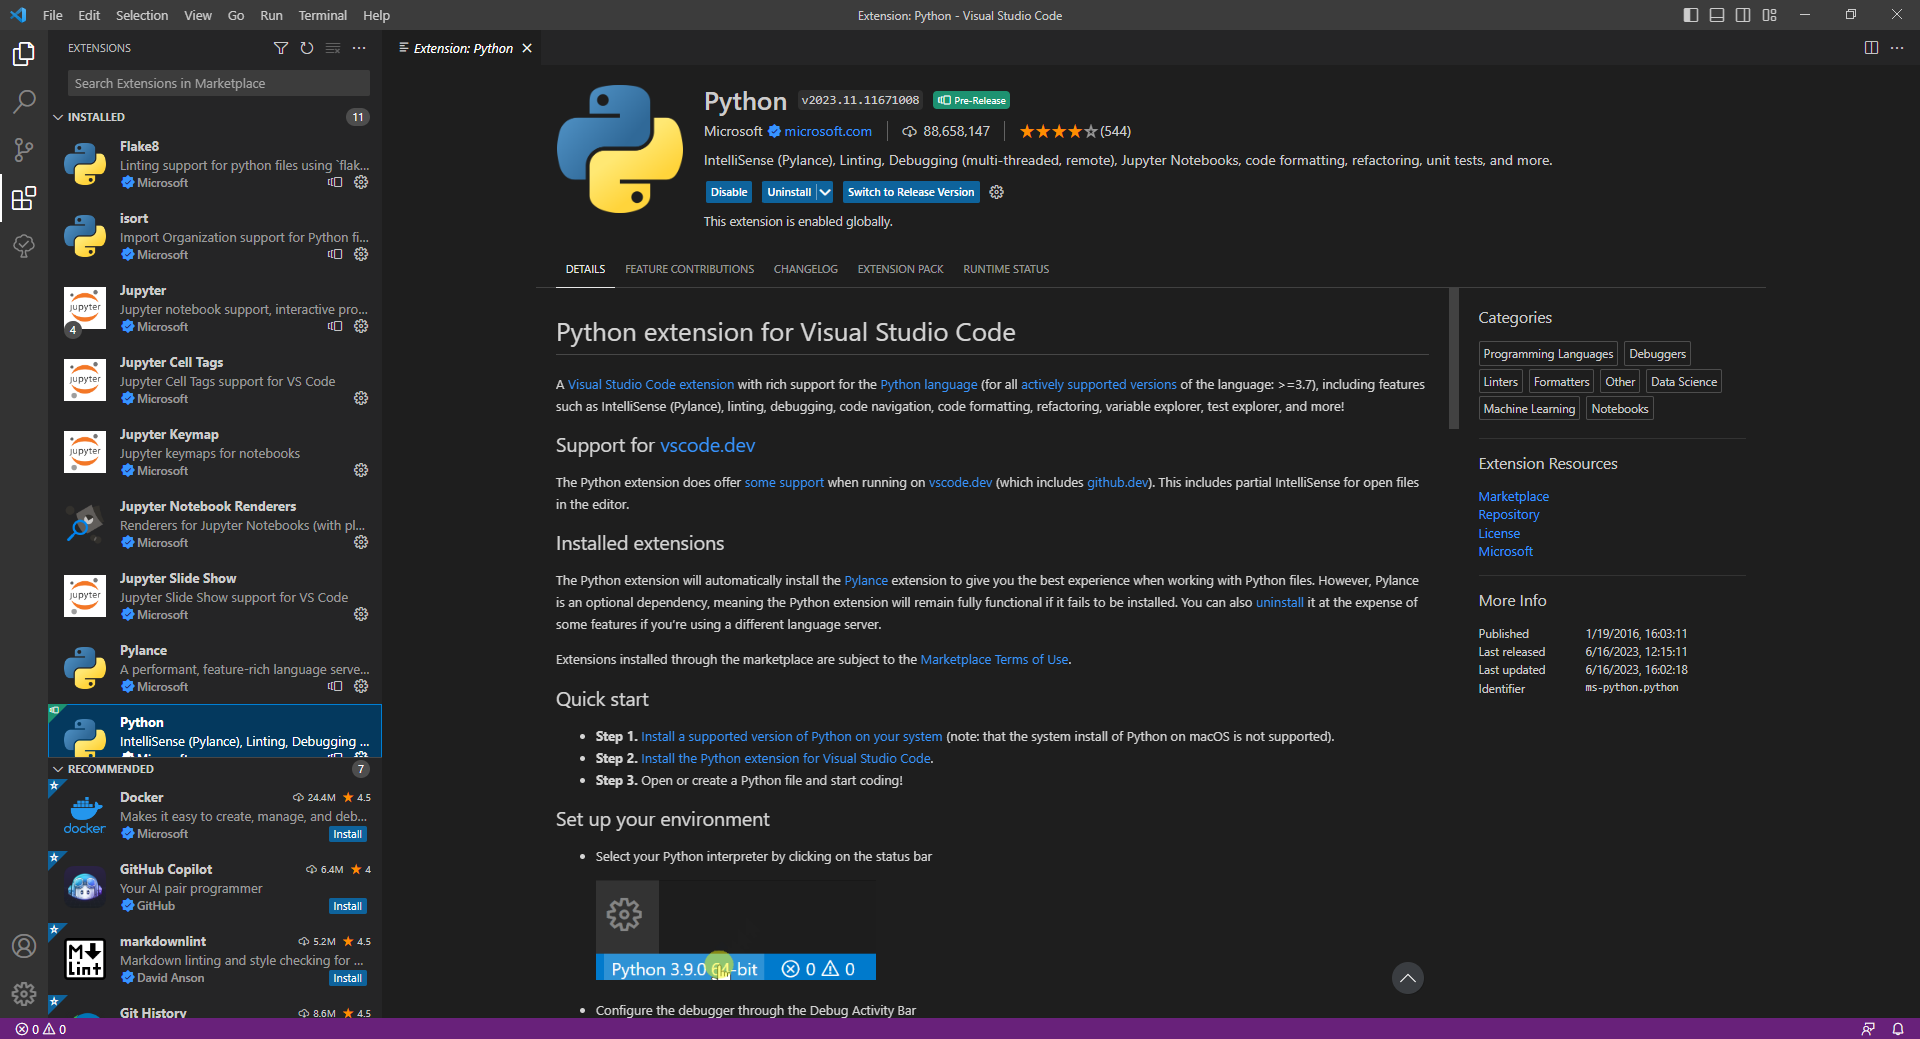
Task: Open the Manage gear in activity bar
Action: coord(24,994)
